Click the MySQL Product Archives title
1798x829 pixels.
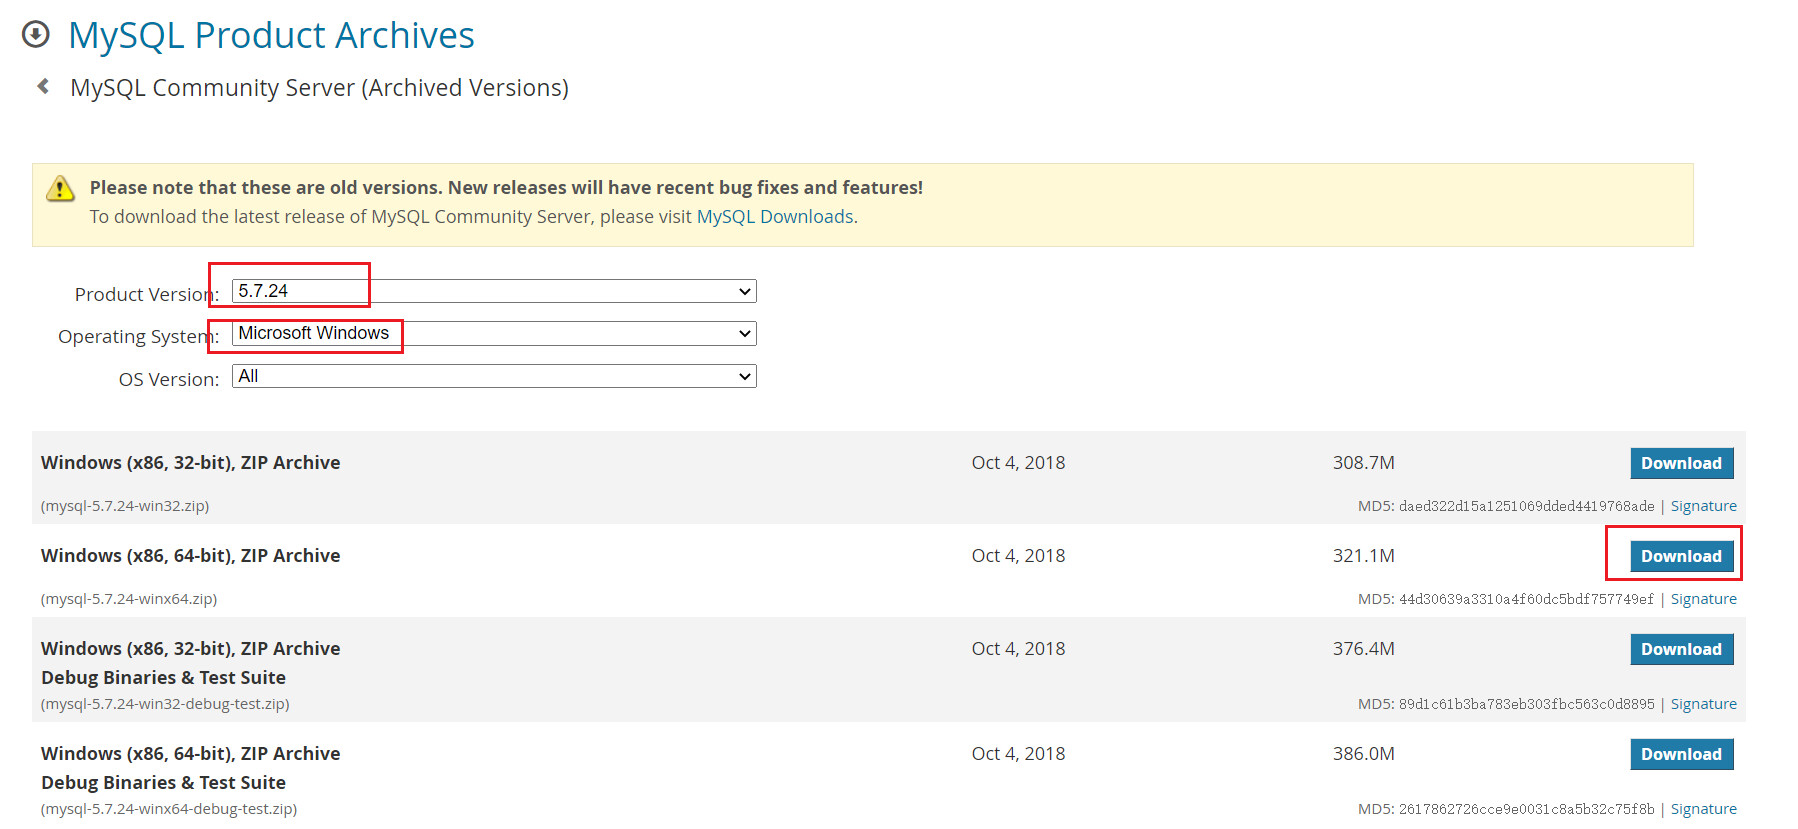click(271, 35)
